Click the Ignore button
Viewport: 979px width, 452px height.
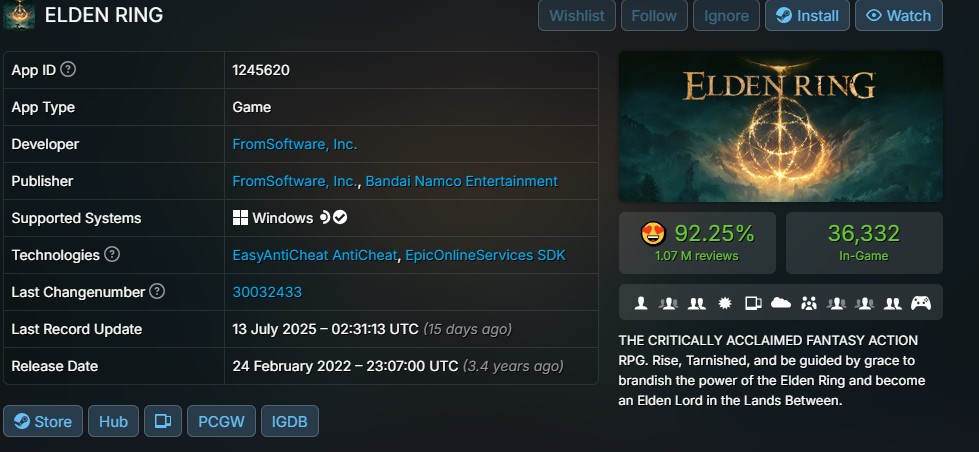coord(726,16)
